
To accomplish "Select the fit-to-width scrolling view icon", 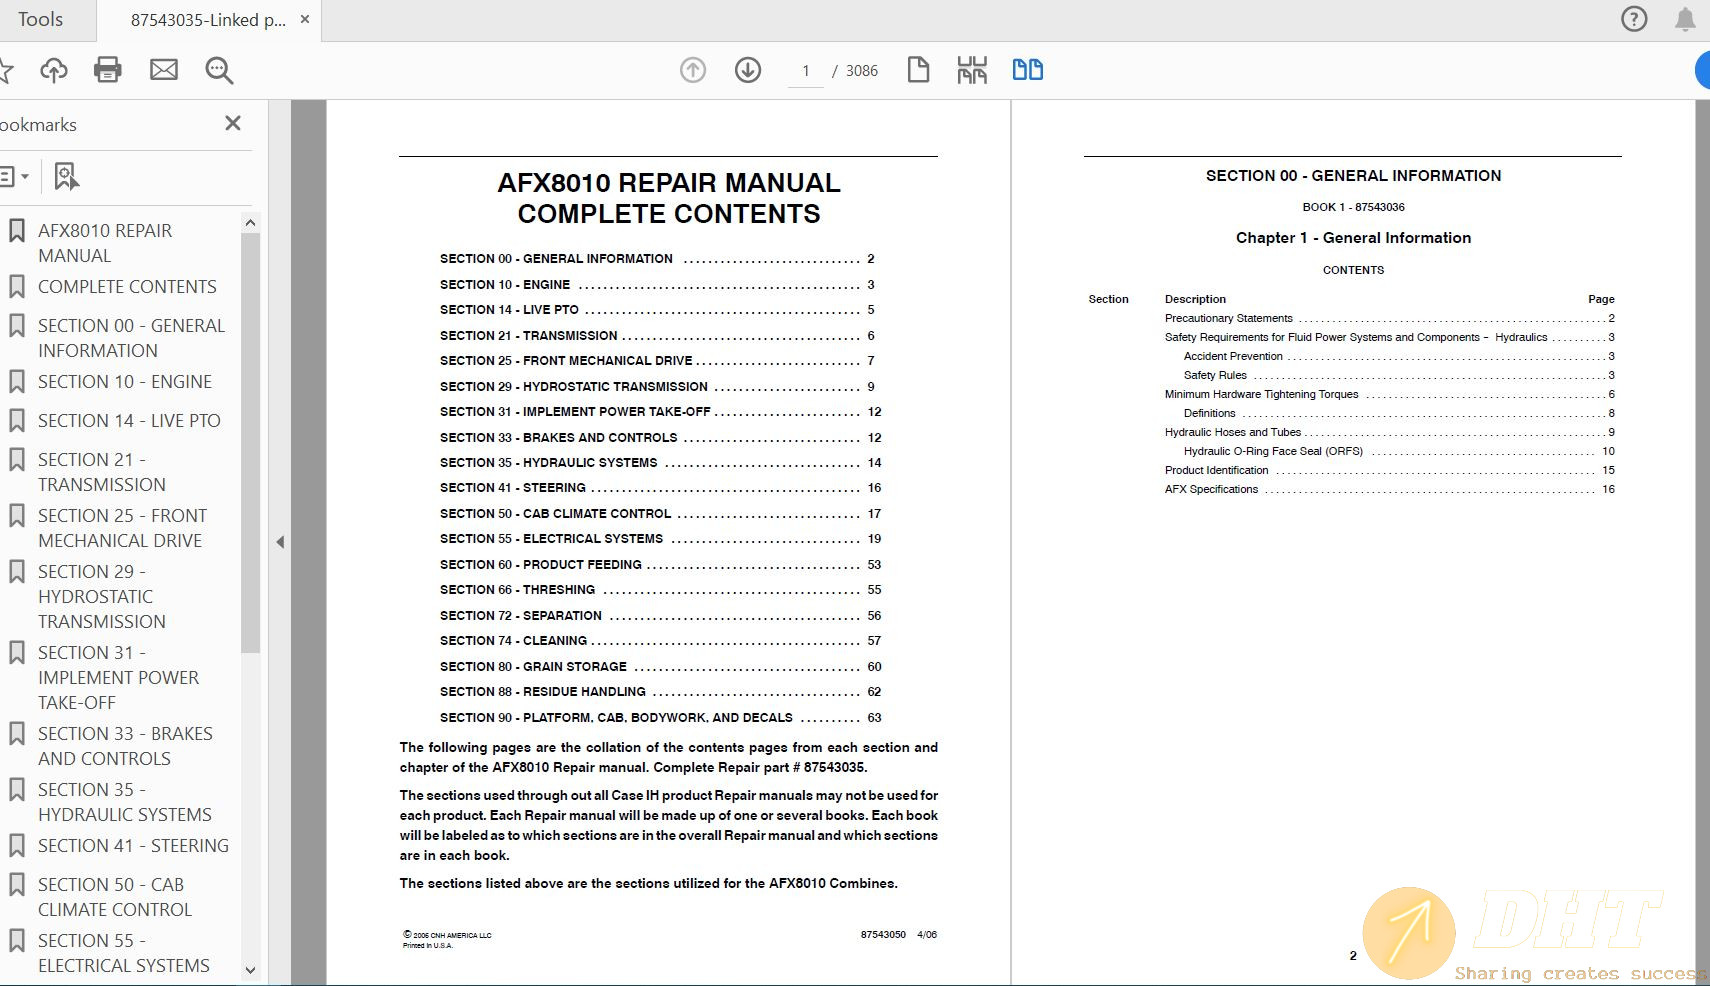I will pos(972,70).
